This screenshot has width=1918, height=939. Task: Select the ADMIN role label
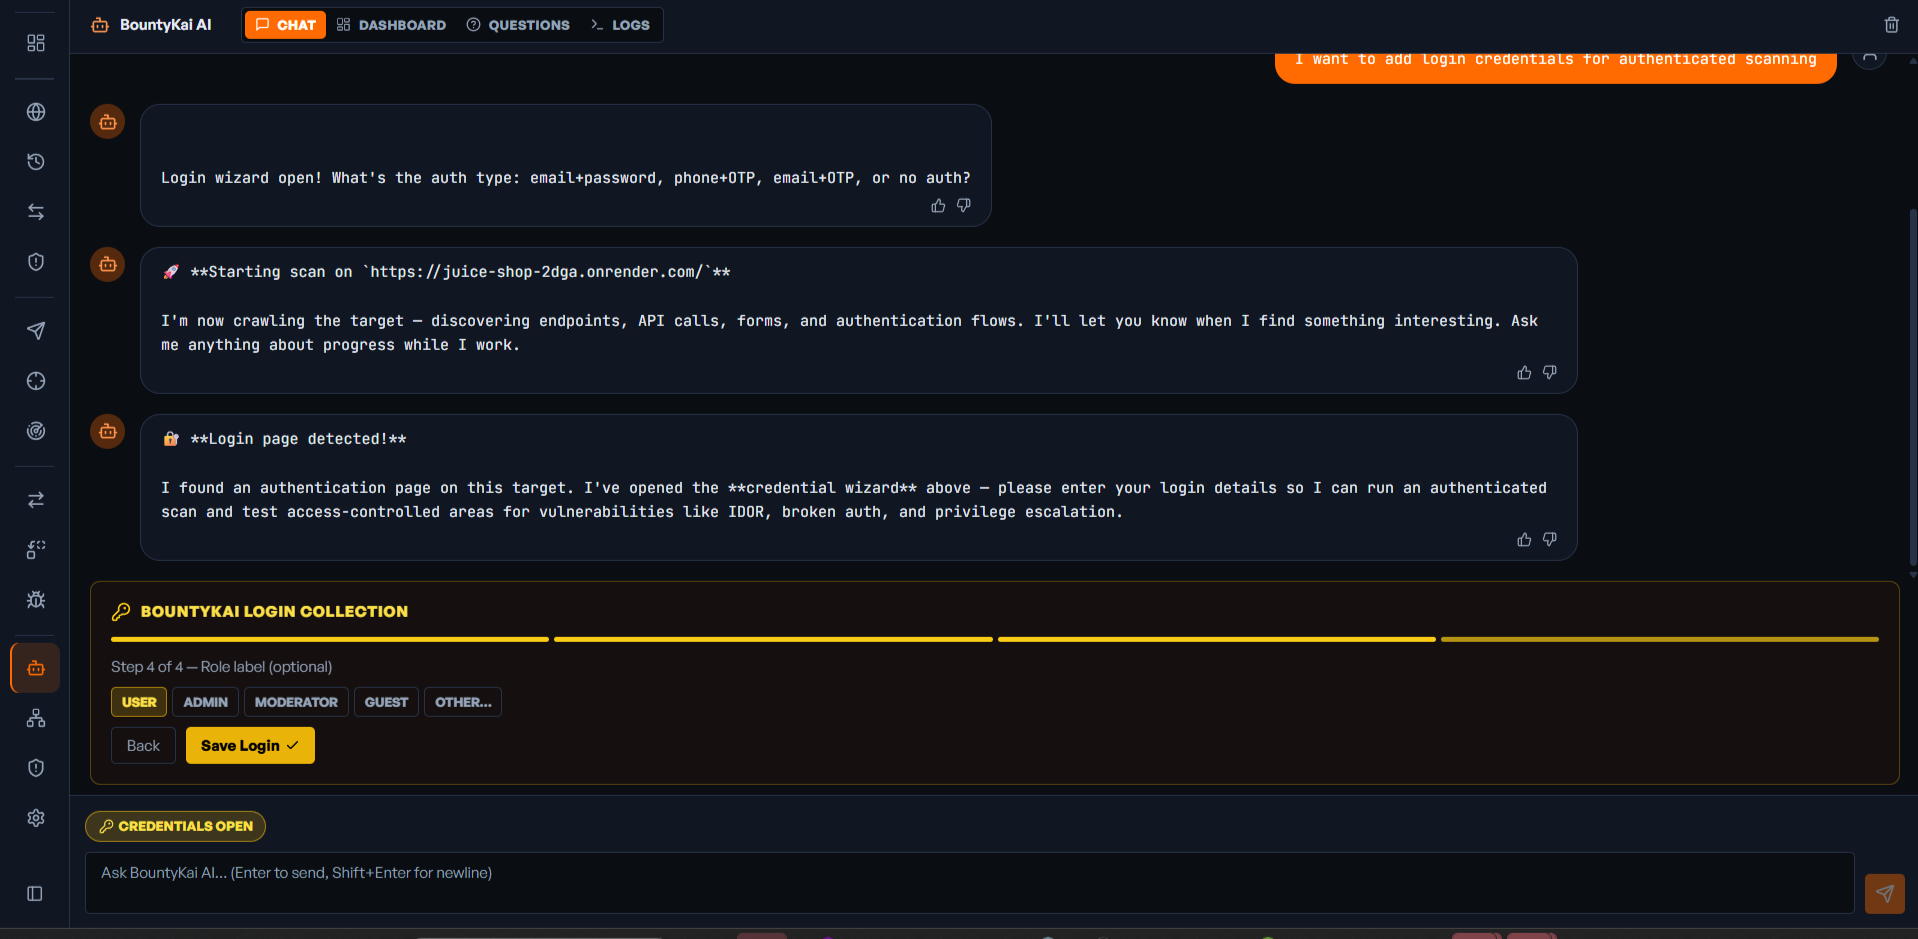205,702
